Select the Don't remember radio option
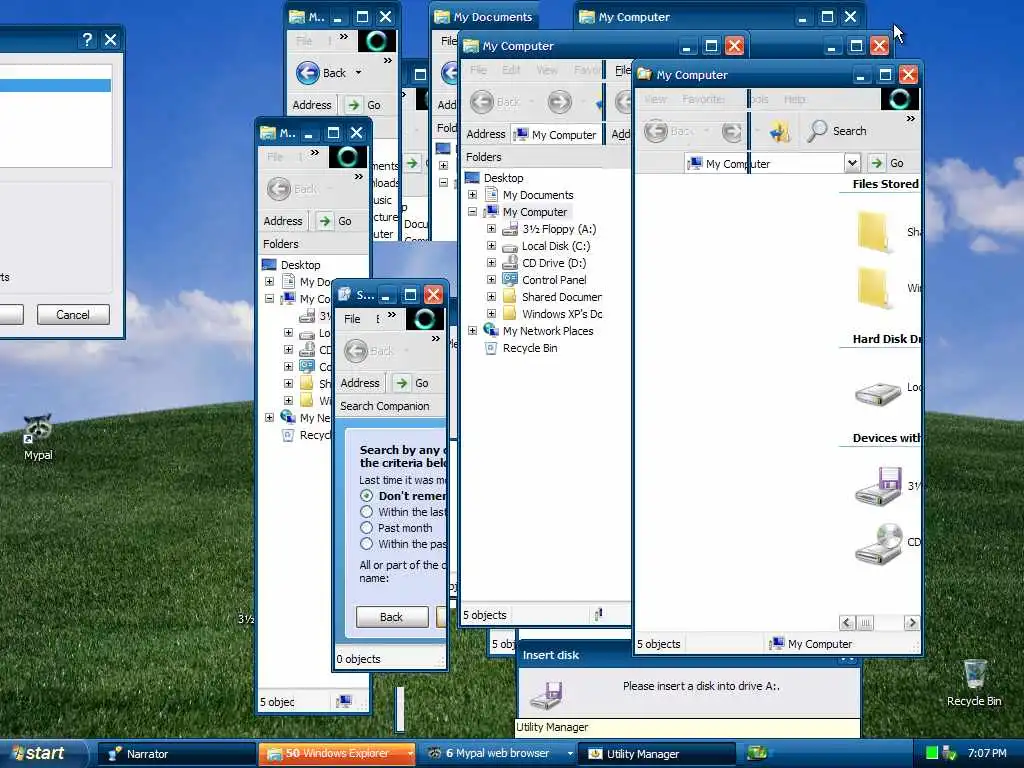Image resolution: width=1024 pixels, height=768 pixels. [366, 496]
